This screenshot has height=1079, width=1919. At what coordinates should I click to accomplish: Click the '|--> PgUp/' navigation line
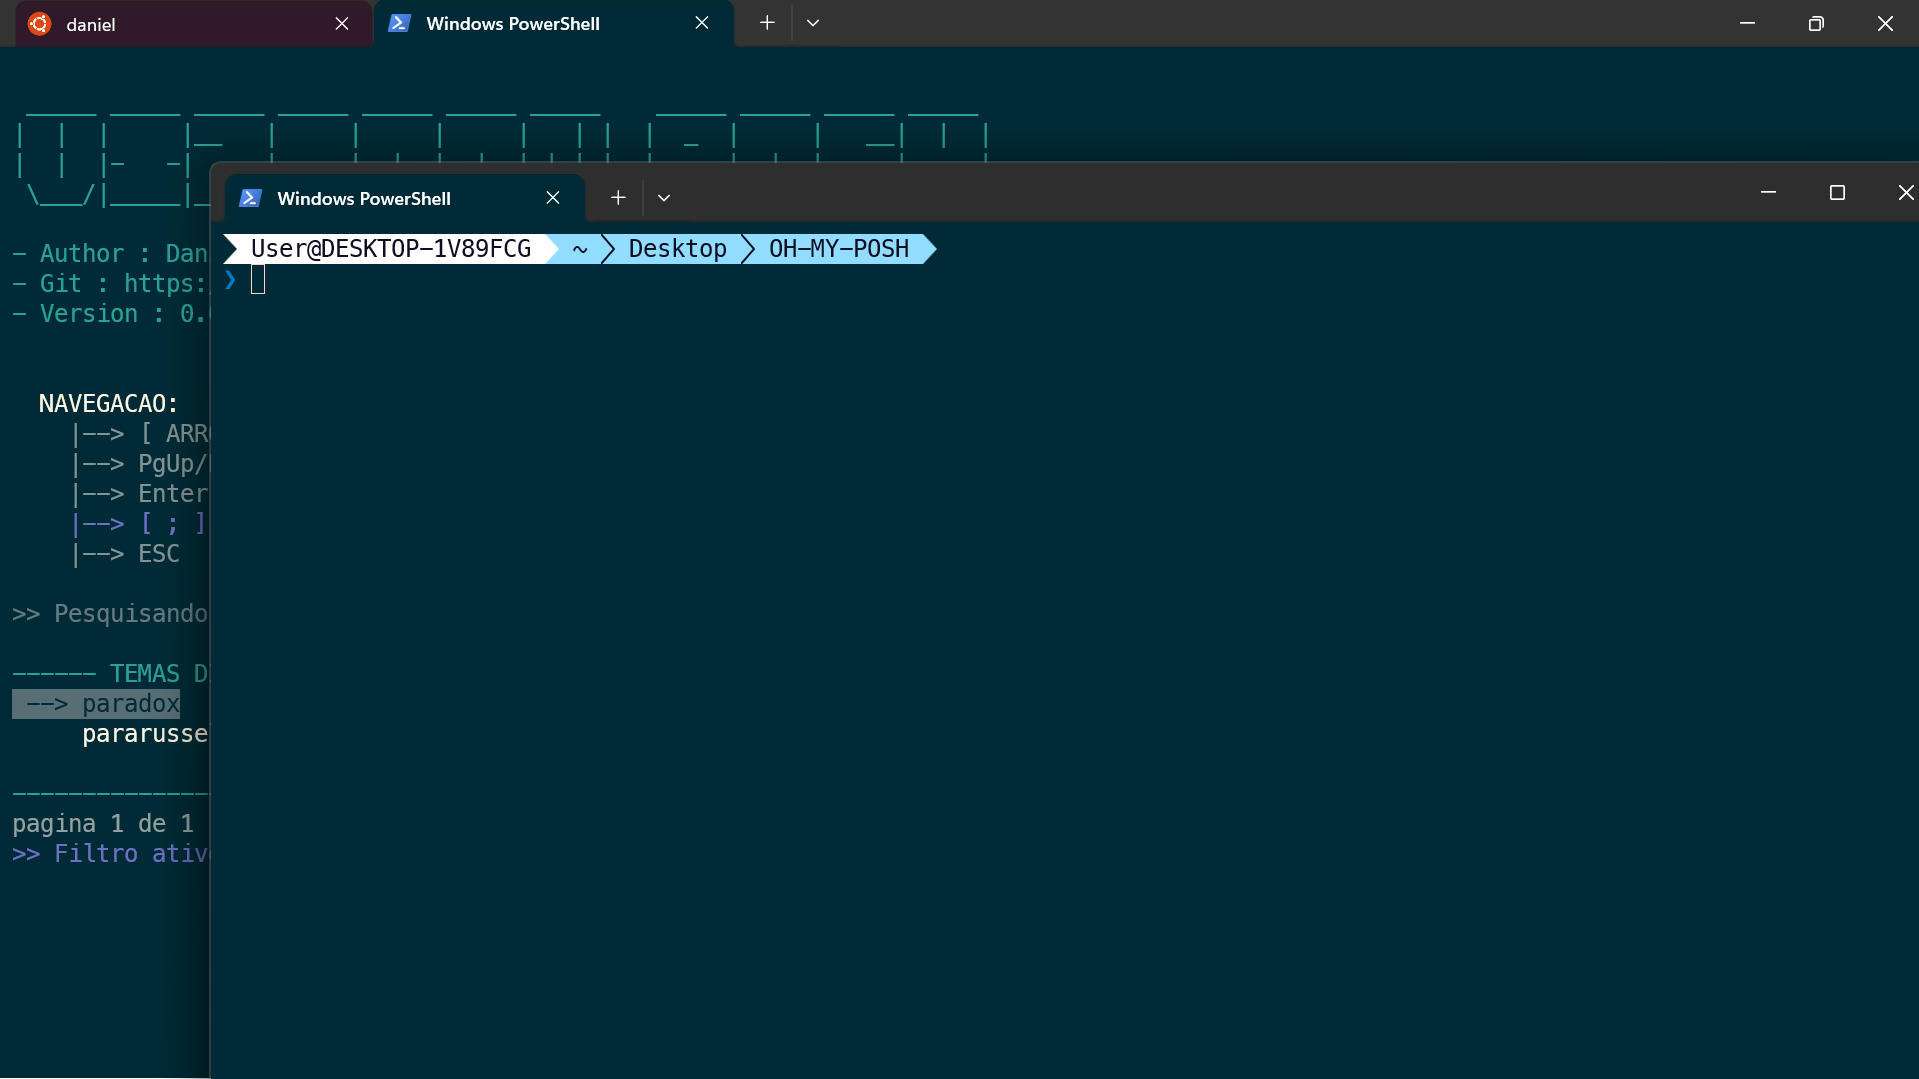click(139, 464)
